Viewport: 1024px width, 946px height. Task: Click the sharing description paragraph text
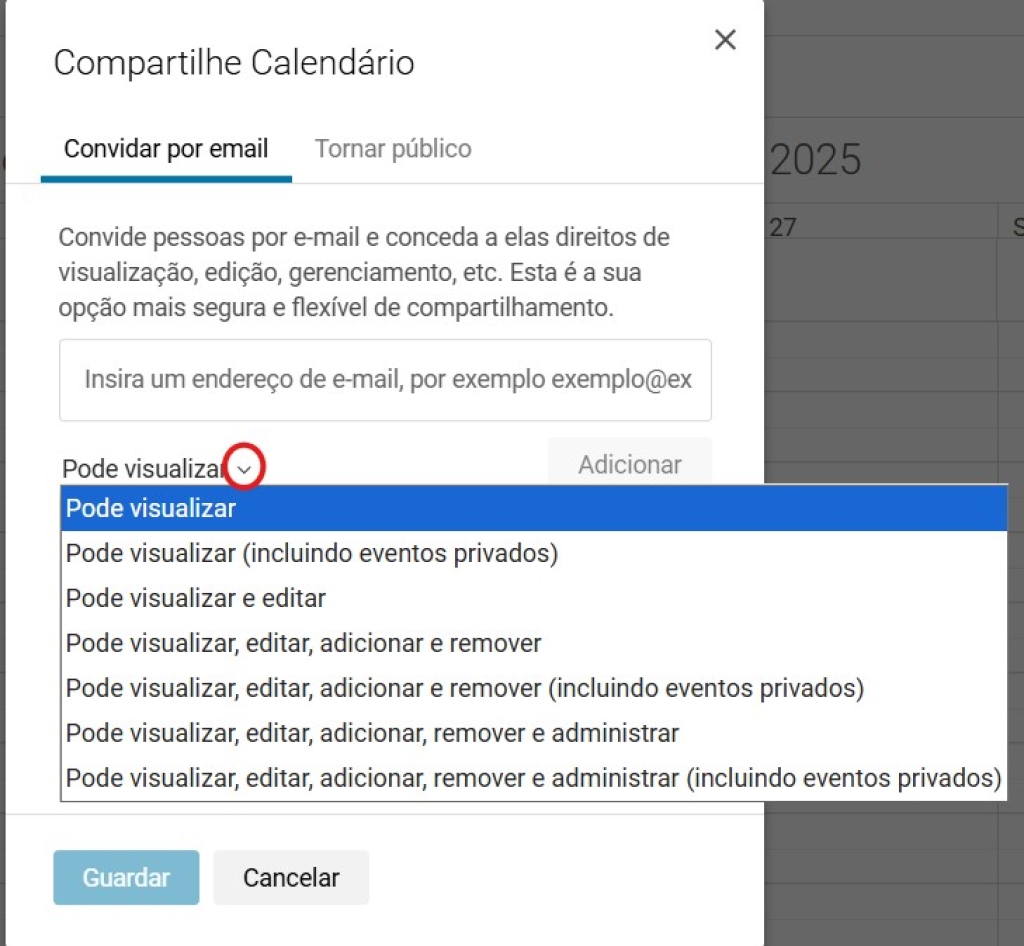pyautogui.click(x=364, y=272)
